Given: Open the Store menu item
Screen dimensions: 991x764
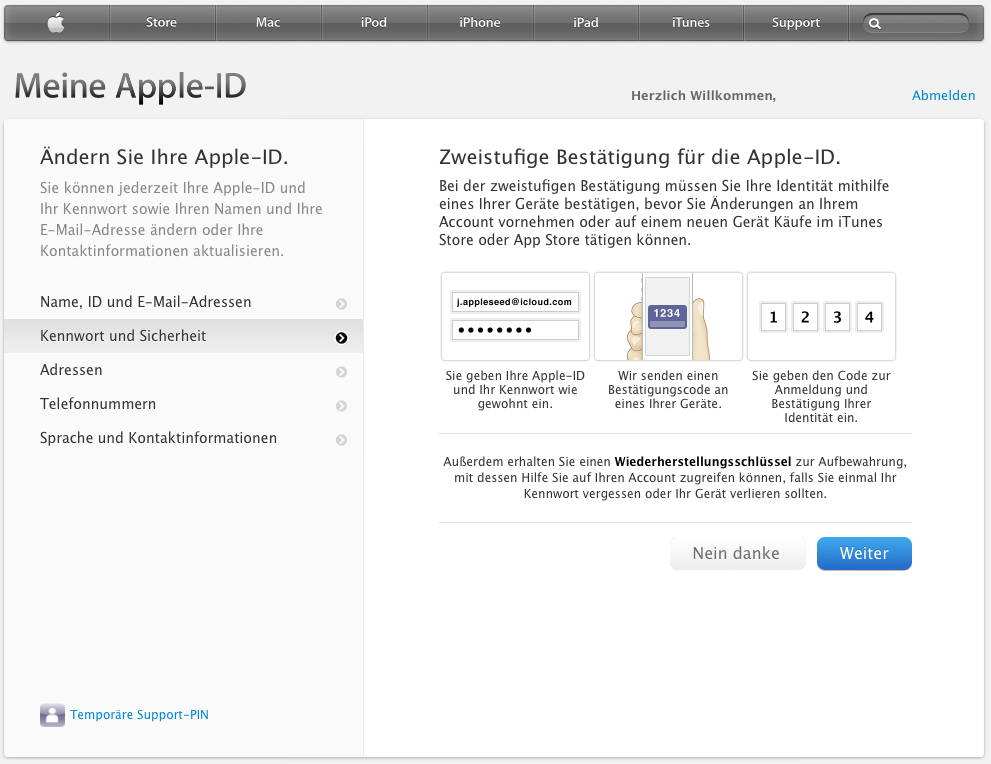Looking at the screenshot, I should click(x=162, y=23).
